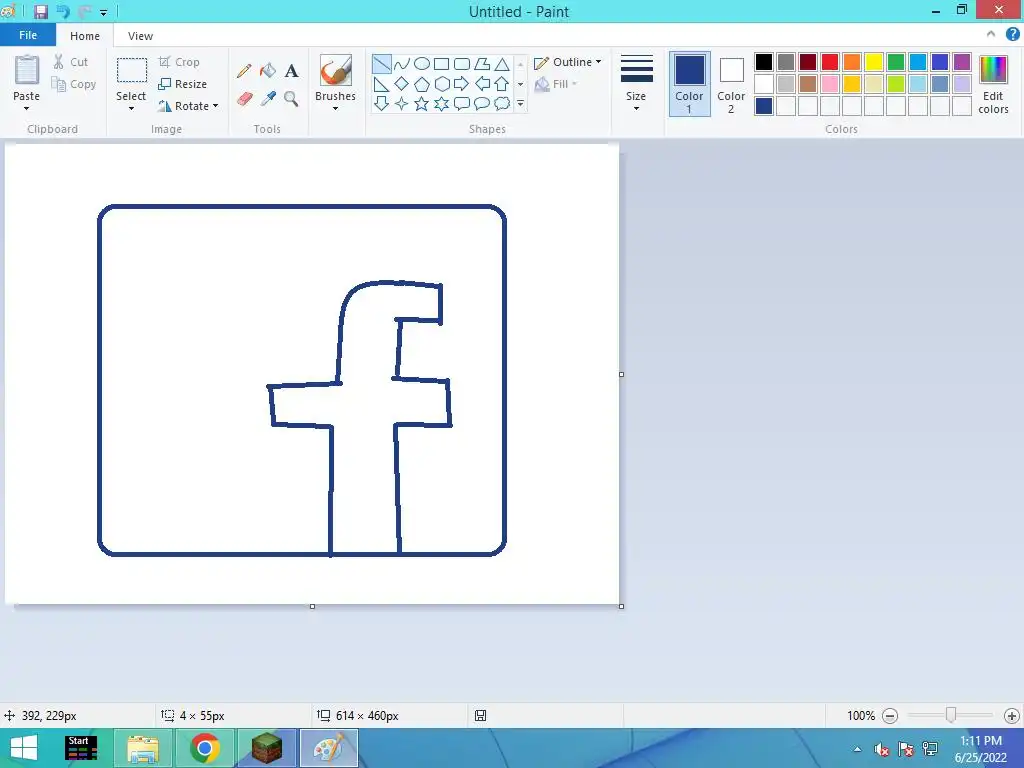Screen dimensions: 1024x768
Task: Click the zoom slider handle
Action: pyautogui.click(x=951, y=715)
